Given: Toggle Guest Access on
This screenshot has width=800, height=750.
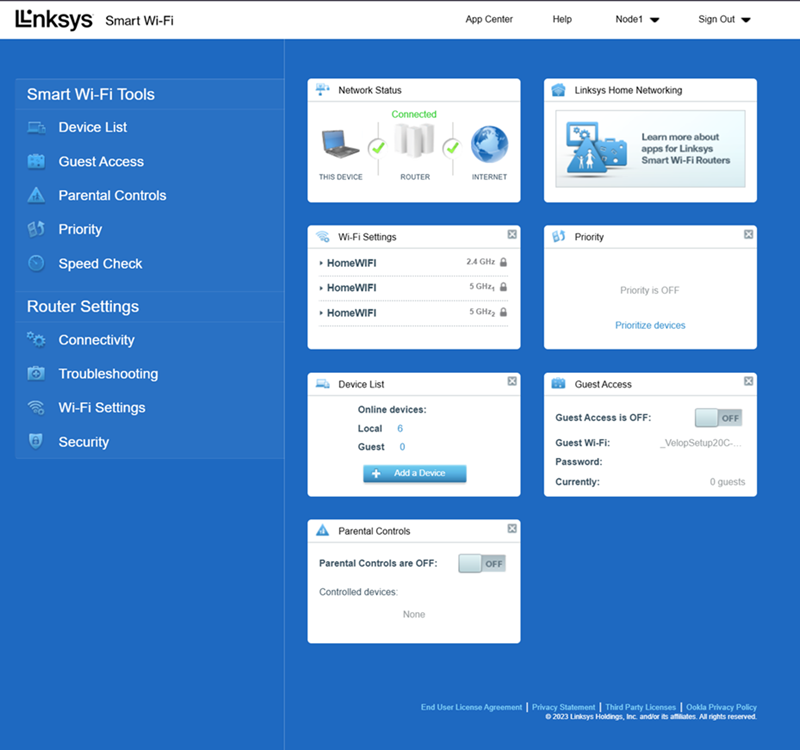Looking at the screenshot, I should pyautogui.click(x=717, y=417).
